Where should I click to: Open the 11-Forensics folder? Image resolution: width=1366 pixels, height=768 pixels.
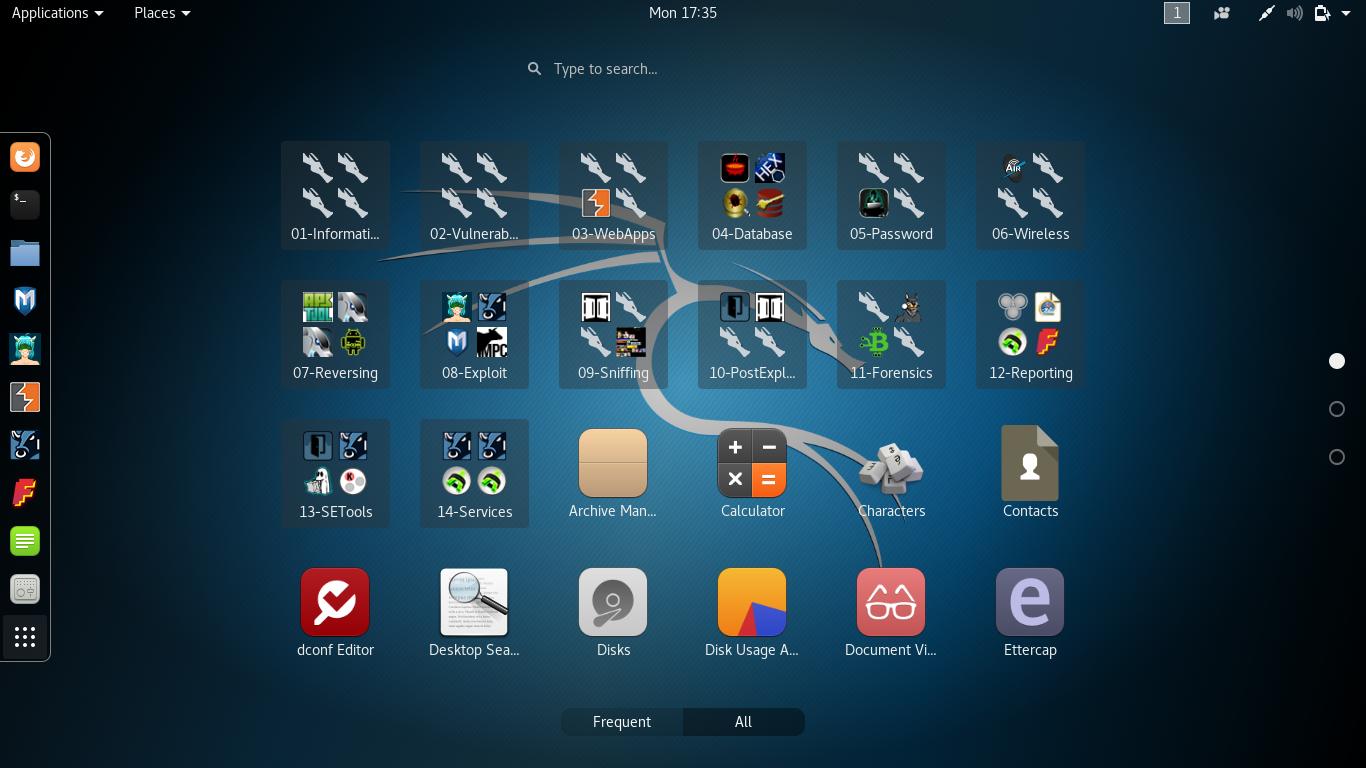tap(891, 334)
